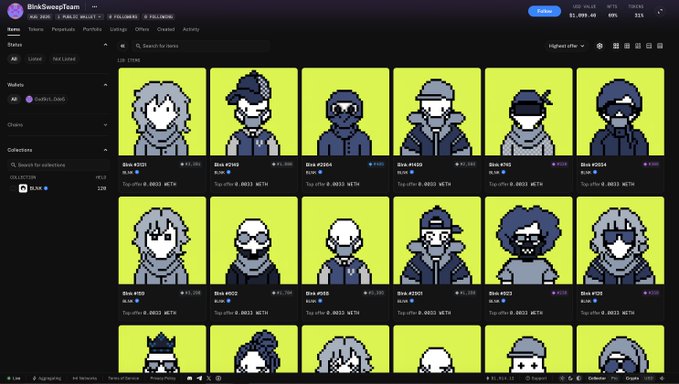
Task: Switch footer mode to Pro
Action: (614, 378)
